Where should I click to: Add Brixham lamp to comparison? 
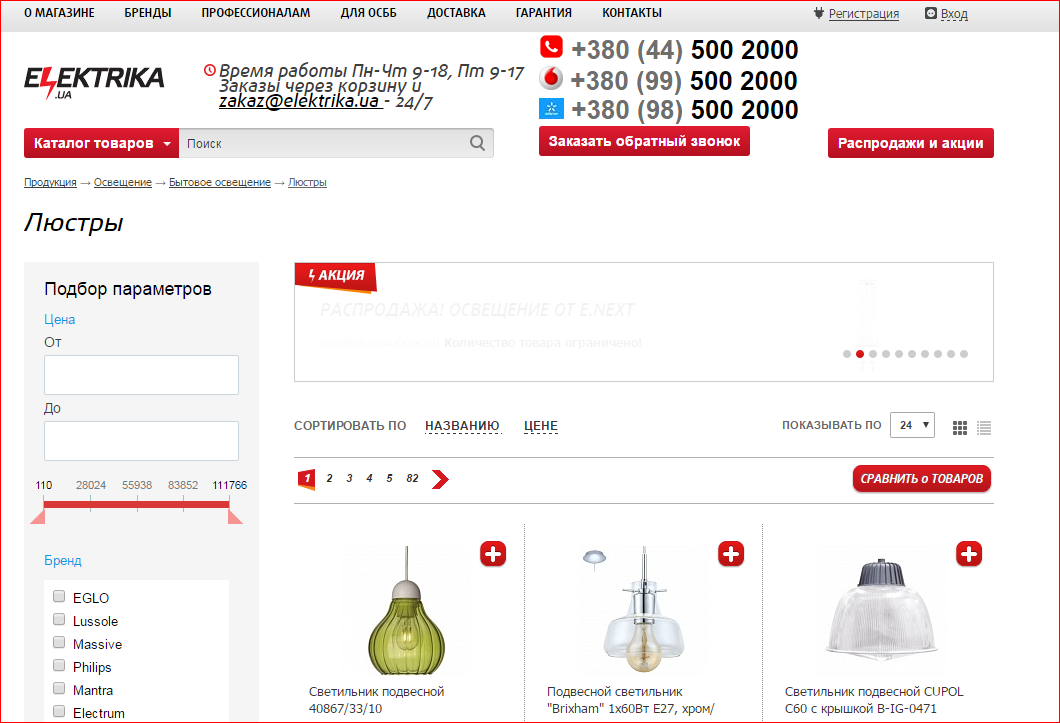(731, 553)
